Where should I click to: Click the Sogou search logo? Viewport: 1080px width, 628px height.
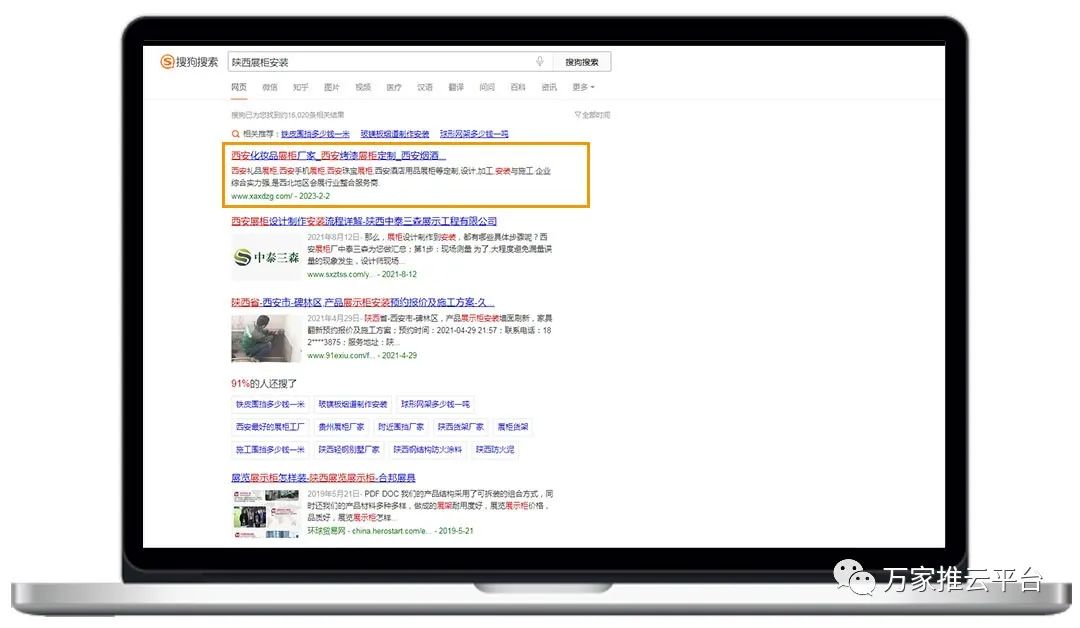(x=189, y=62)
